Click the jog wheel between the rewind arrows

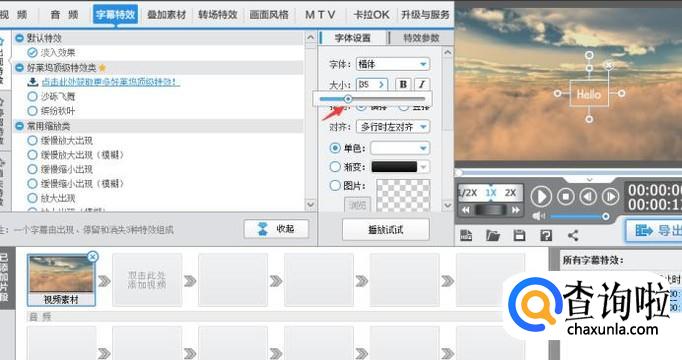click(491, 210)
